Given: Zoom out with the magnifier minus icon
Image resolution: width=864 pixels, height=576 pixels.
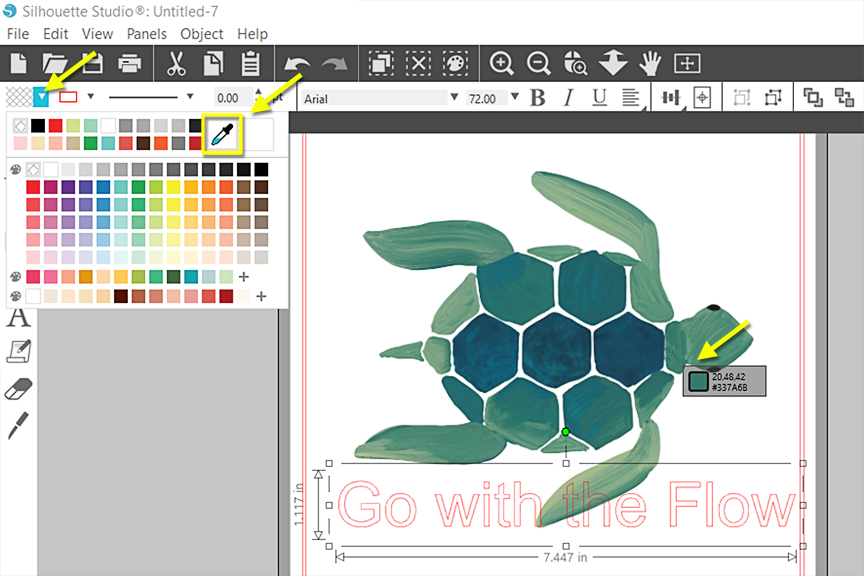Looking at the screenshot, I should pyautogui.click(x=538, y=63).
